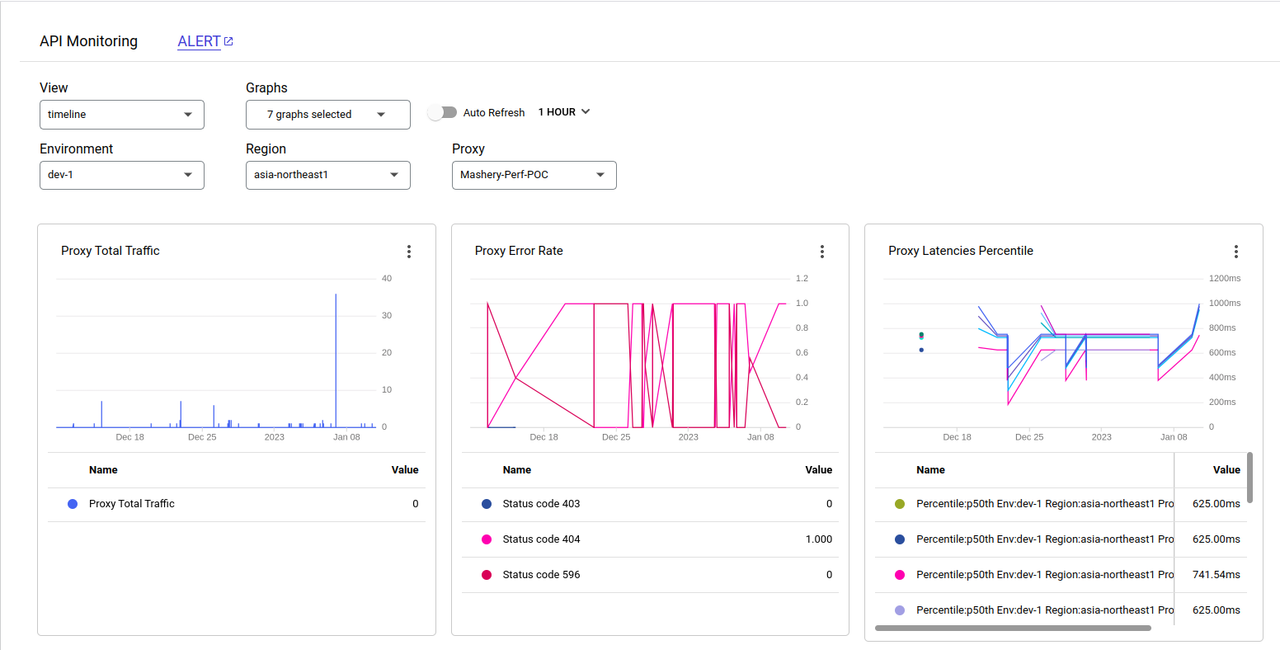Viewport: 1280px width, 650px height.
Task: Click the blue Proxy Total Traffic legend dot
Action: [72, 504]
